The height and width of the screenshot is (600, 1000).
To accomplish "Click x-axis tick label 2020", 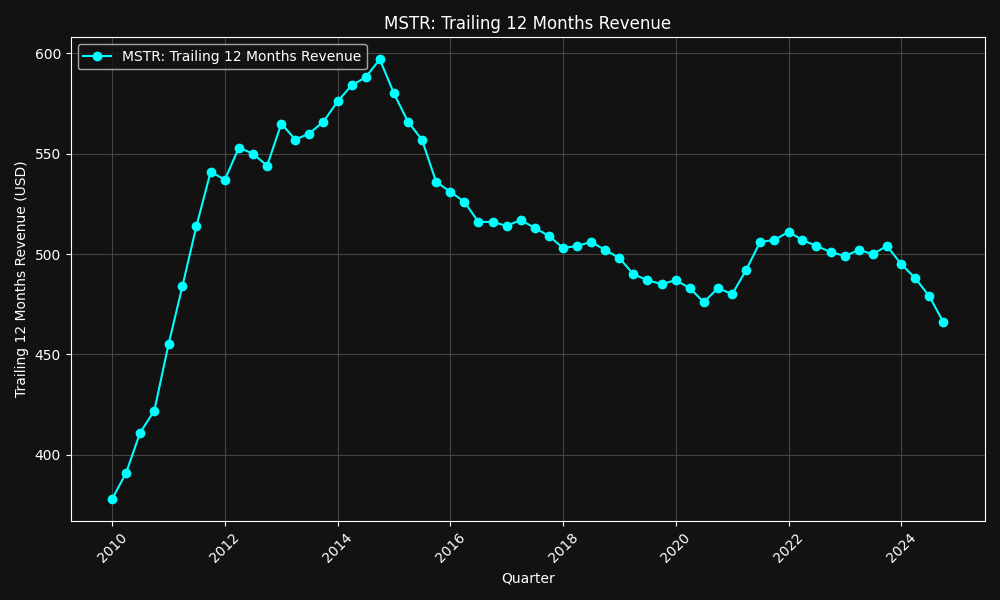I will pos(675,548).
